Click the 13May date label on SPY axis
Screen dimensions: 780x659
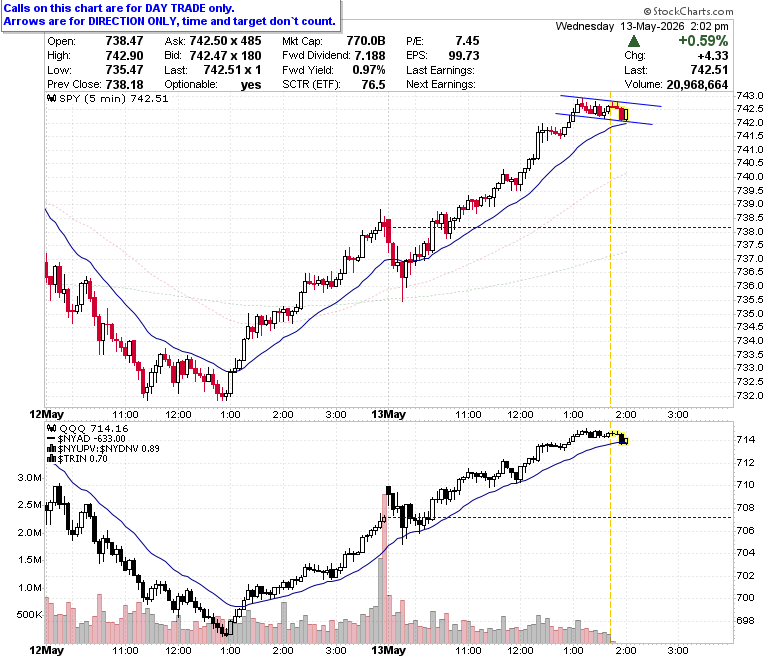(x=389, y=415)
